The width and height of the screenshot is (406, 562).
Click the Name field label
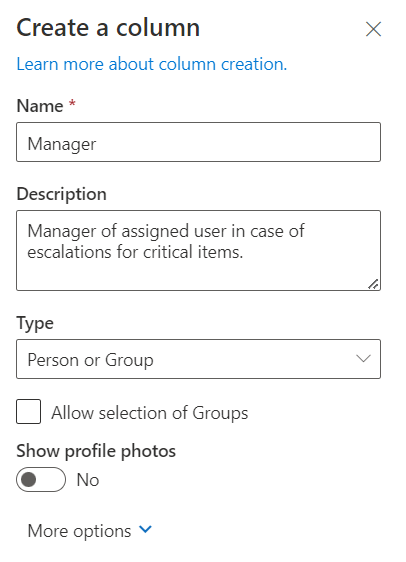[x=40, y=106]
